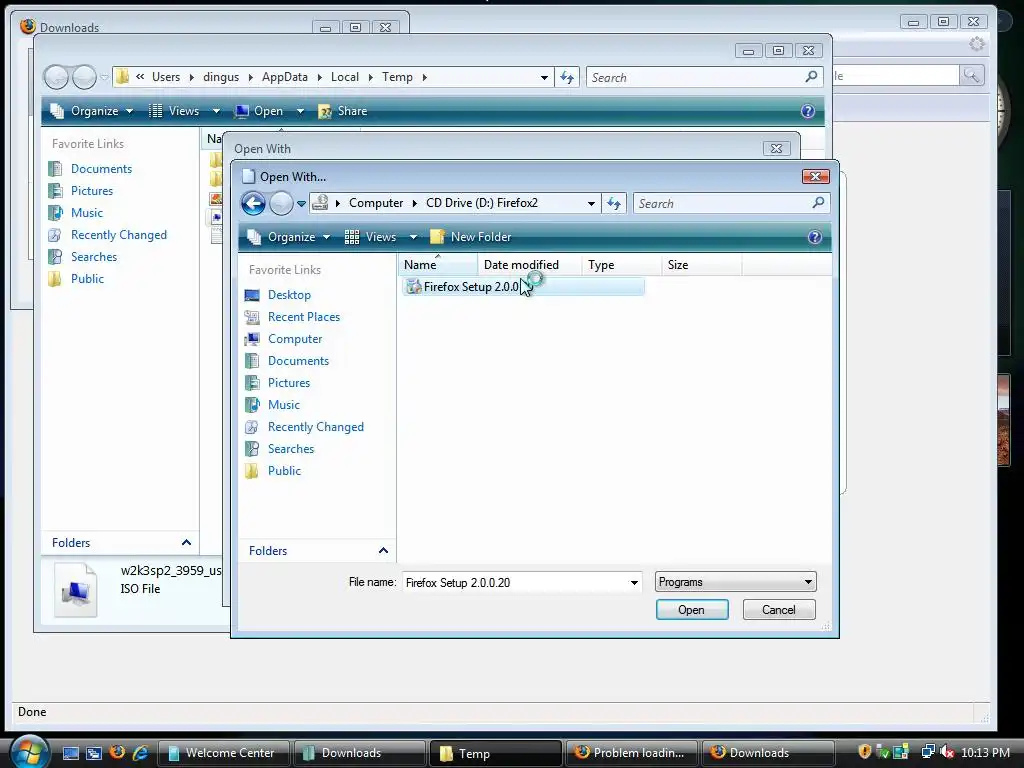Click Show Desktop icon in quick launch
Screen dimensions: 1024x768
[x=71, y=753]
